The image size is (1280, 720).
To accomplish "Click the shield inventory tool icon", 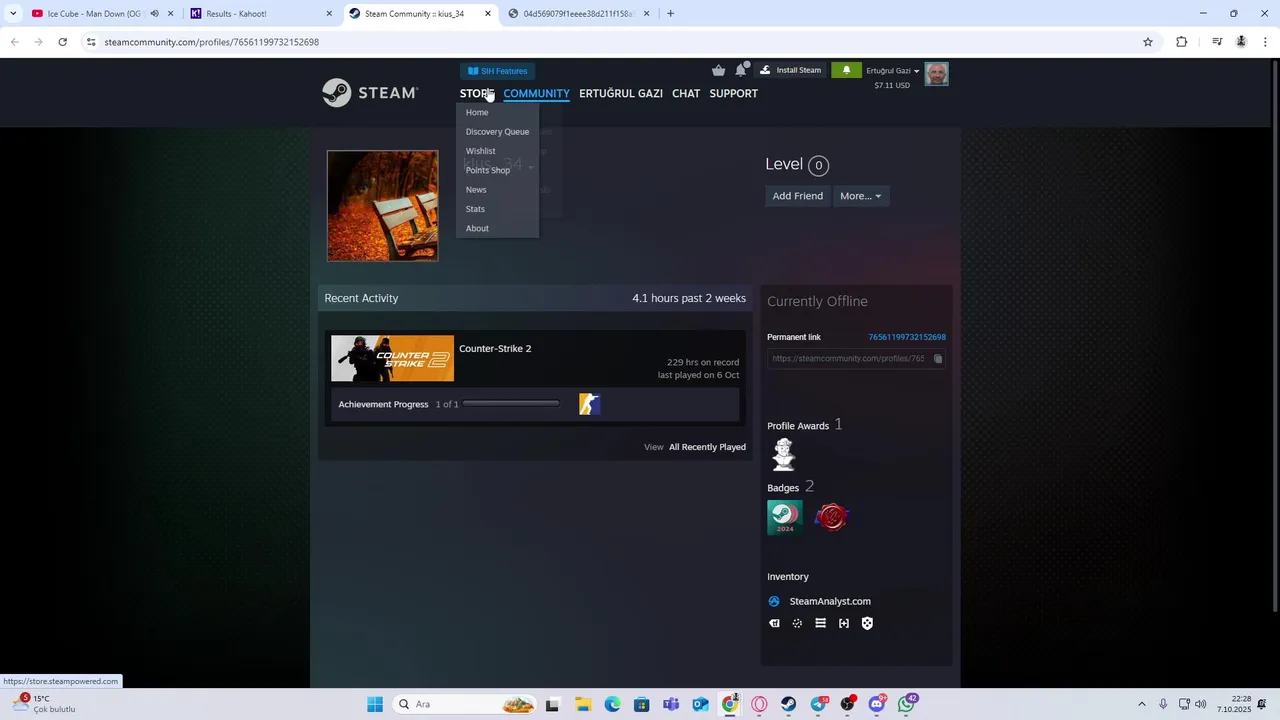I will coord(867,623).
